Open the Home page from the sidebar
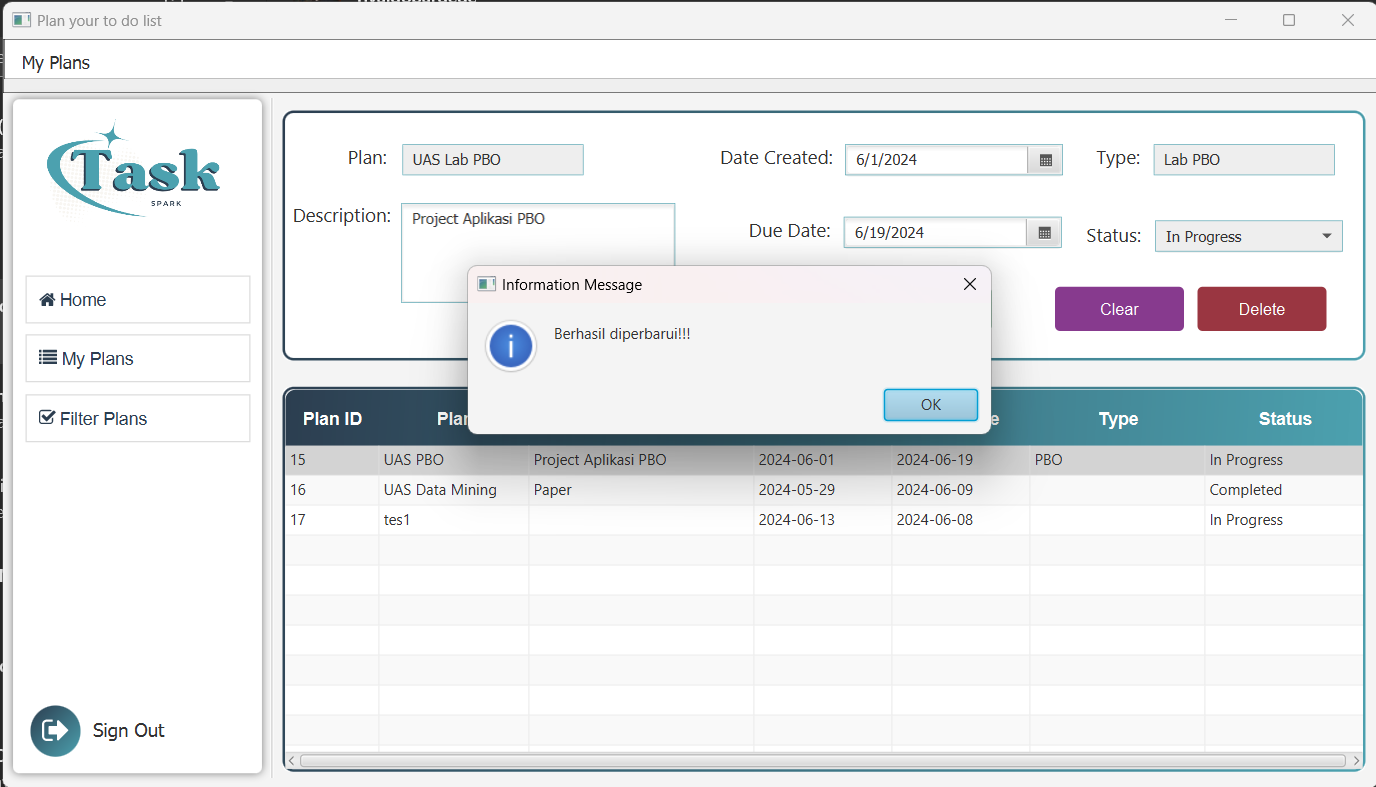Screen dimensions: 1376x787 point(138,300)
